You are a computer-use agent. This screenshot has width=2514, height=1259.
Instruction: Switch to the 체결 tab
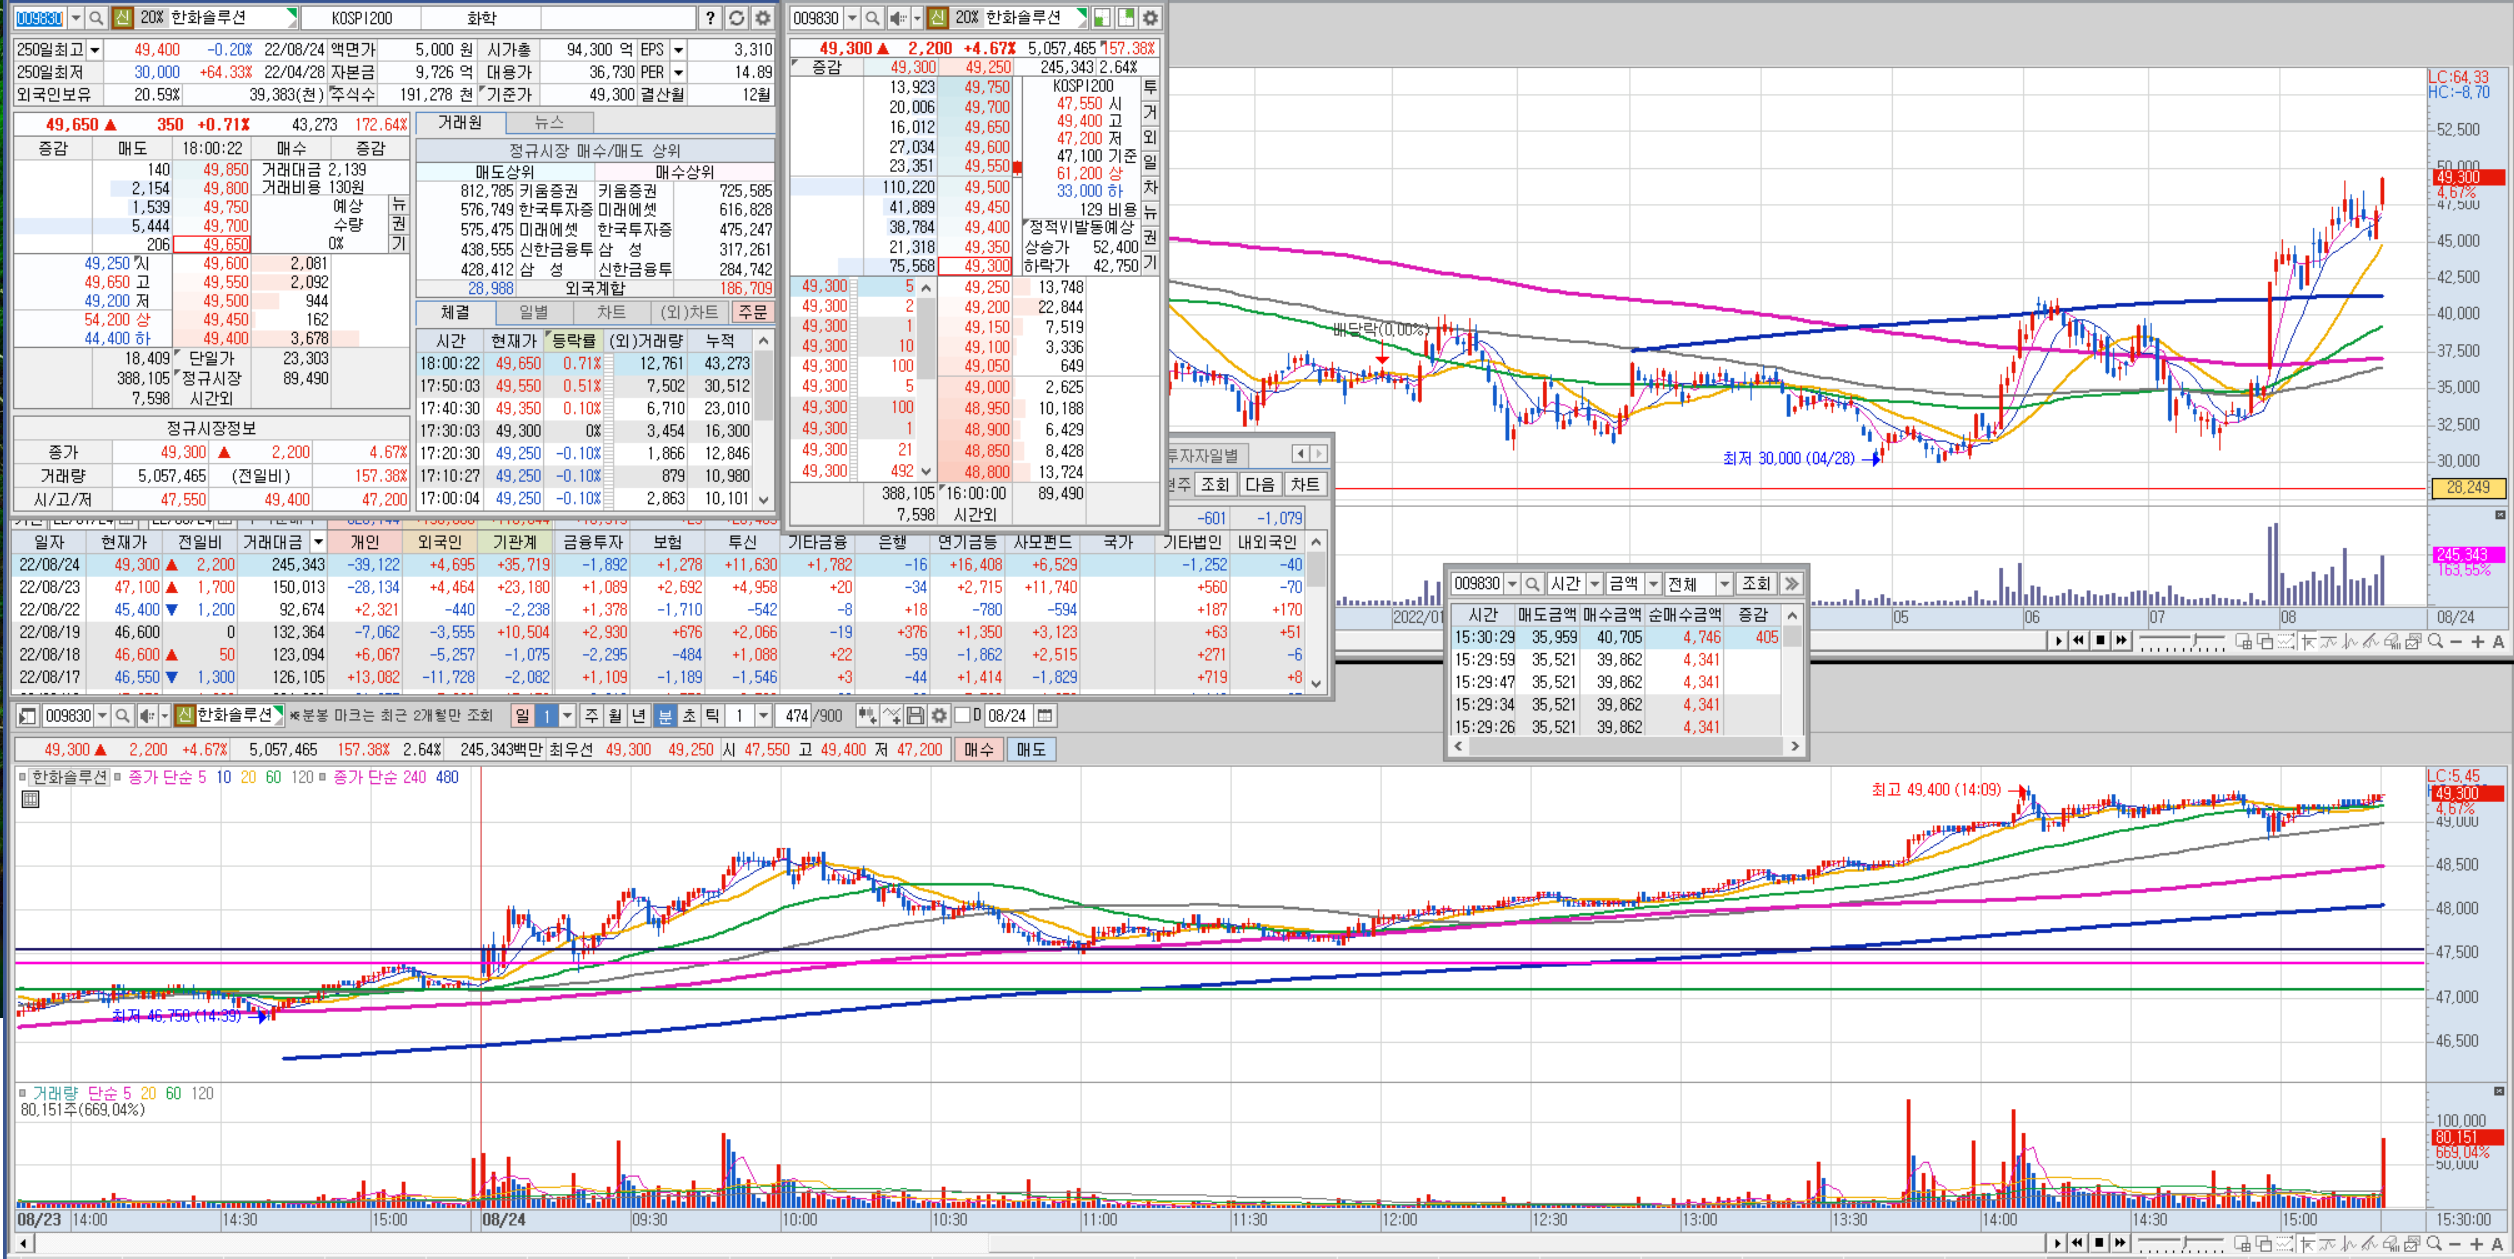point(455,312)
